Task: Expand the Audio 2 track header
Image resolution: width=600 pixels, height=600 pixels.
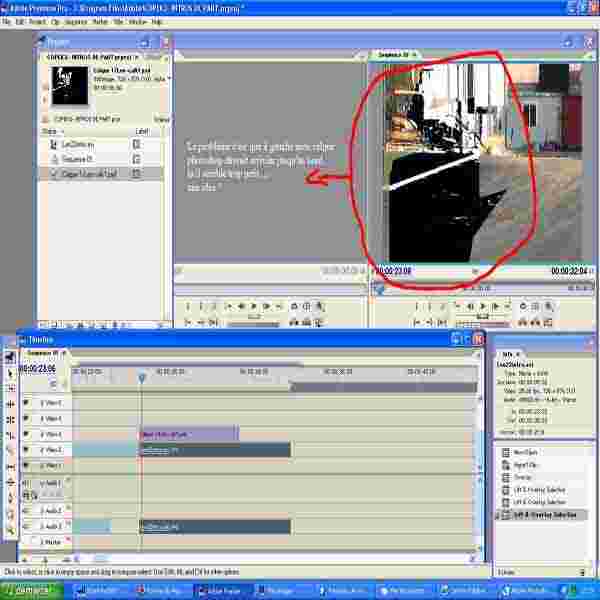Action: coord(42,510)
